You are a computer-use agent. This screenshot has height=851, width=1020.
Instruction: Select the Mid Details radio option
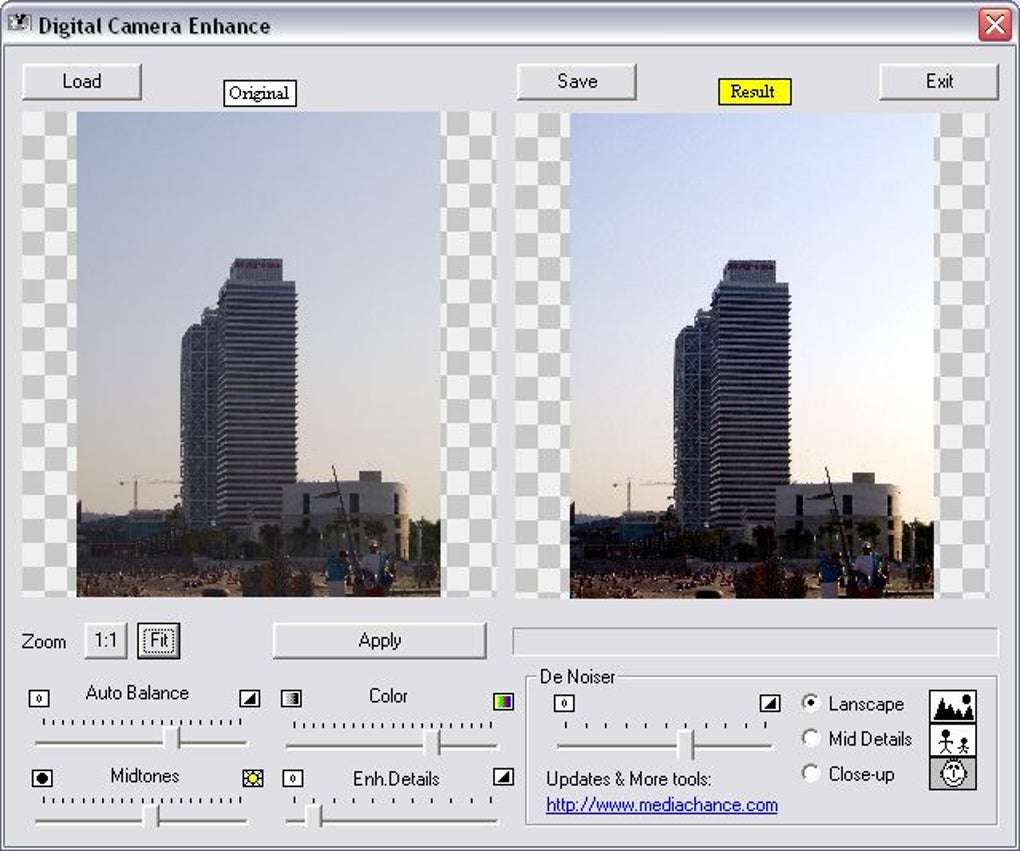click(x=811, y=738)
